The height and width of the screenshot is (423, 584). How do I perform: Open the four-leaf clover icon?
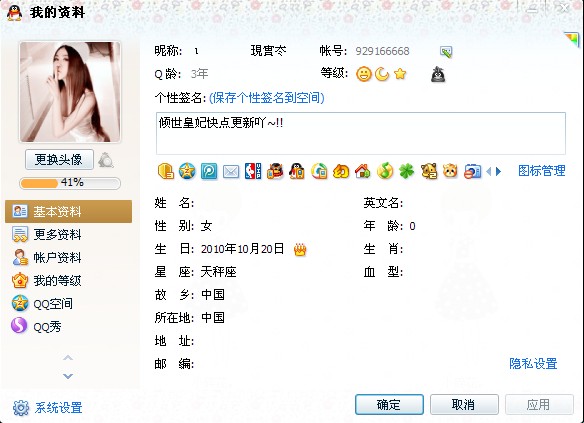407,172
